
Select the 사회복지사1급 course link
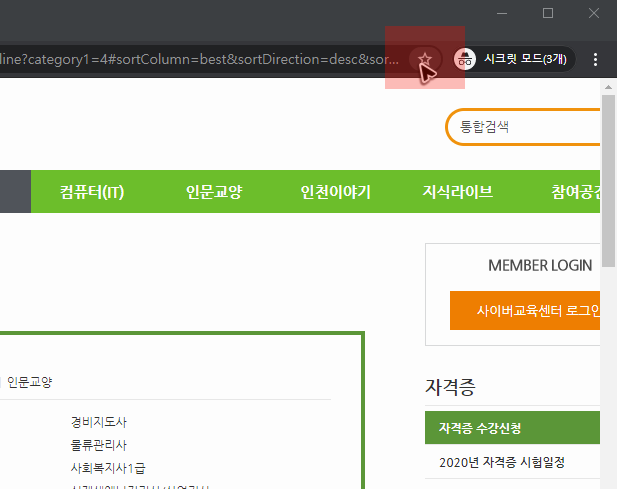click(x=108, y=468)
